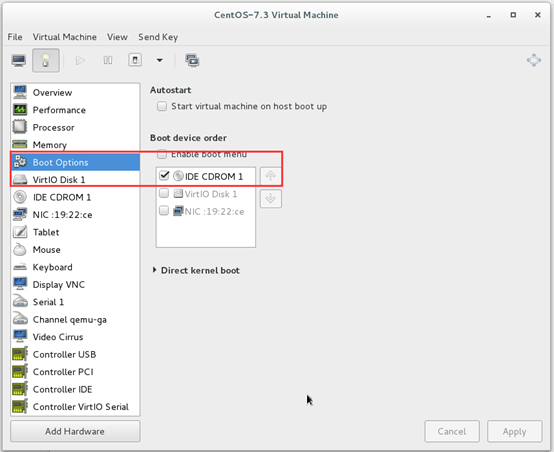Select Video Cirrus in sidebar

75,337
